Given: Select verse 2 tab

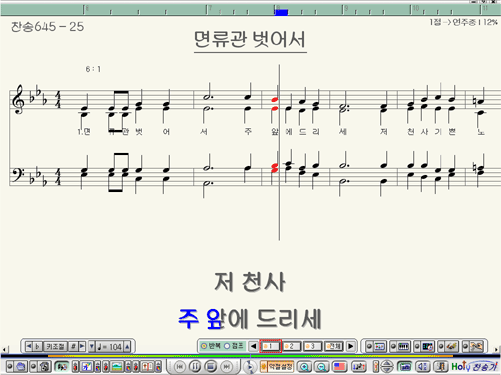Looking at the screenshot, I should (x=292, y=346).
